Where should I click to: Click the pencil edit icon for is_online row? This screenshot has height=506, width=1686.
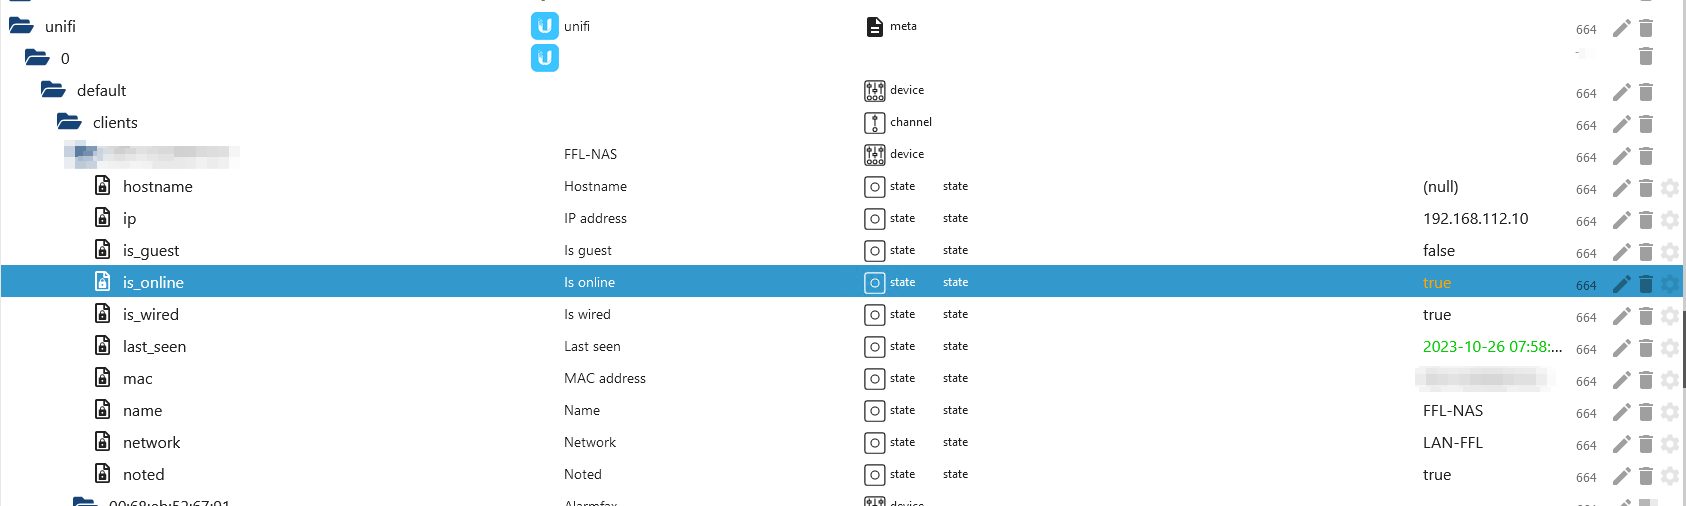[1621, 284]
